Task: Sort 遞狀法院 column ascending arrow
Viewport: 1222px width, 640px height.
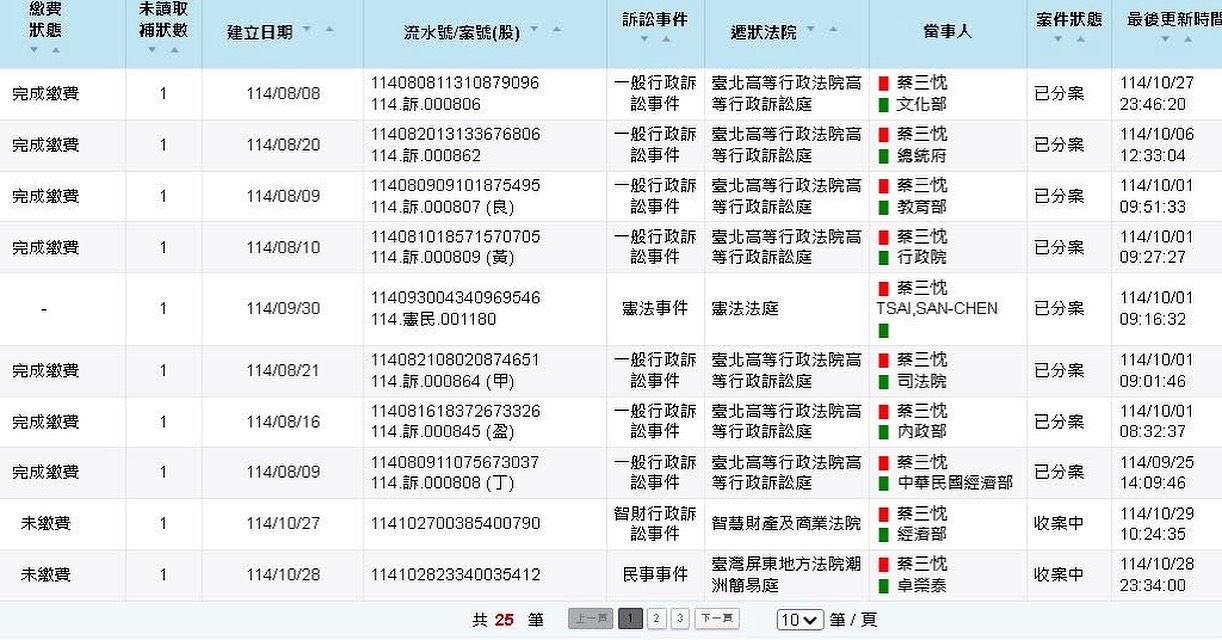Action: point(833,29)
